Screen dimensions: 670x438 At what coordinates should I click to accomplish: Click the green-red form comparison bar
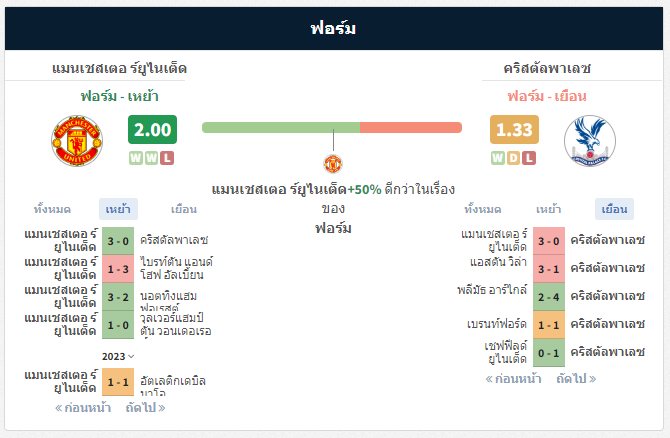click(332, 127)
